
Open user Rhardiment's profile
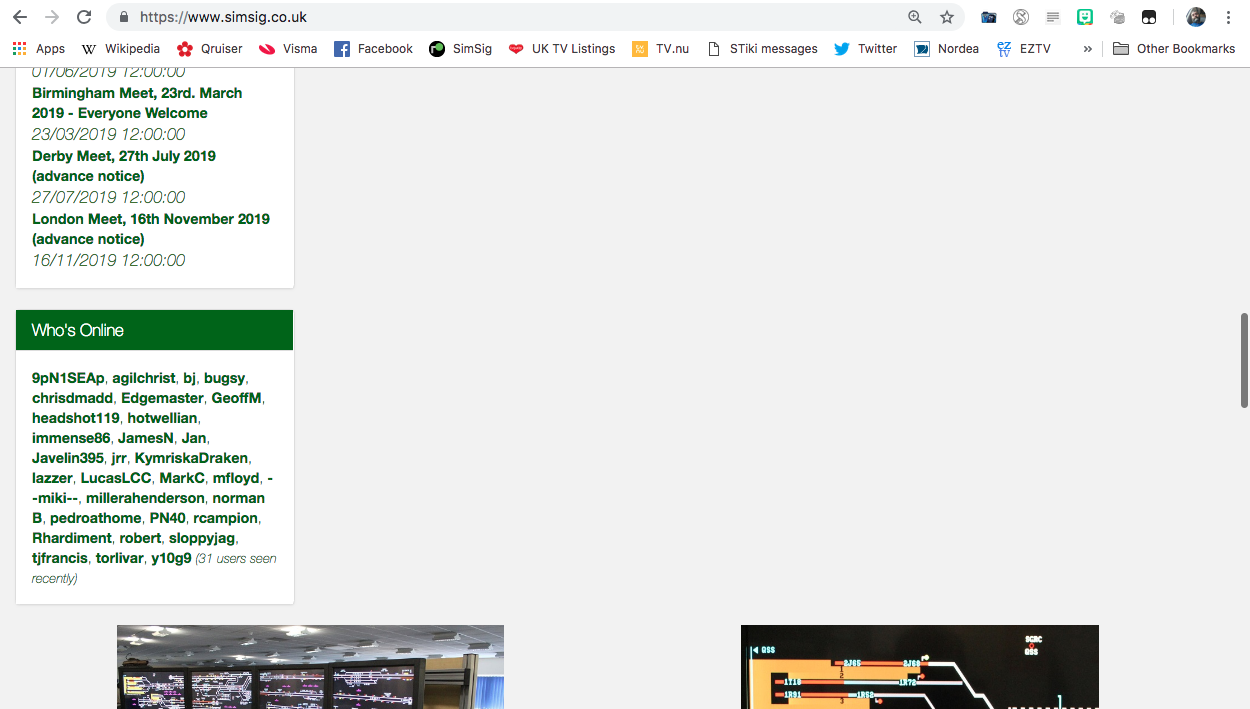tap(72, 538)
